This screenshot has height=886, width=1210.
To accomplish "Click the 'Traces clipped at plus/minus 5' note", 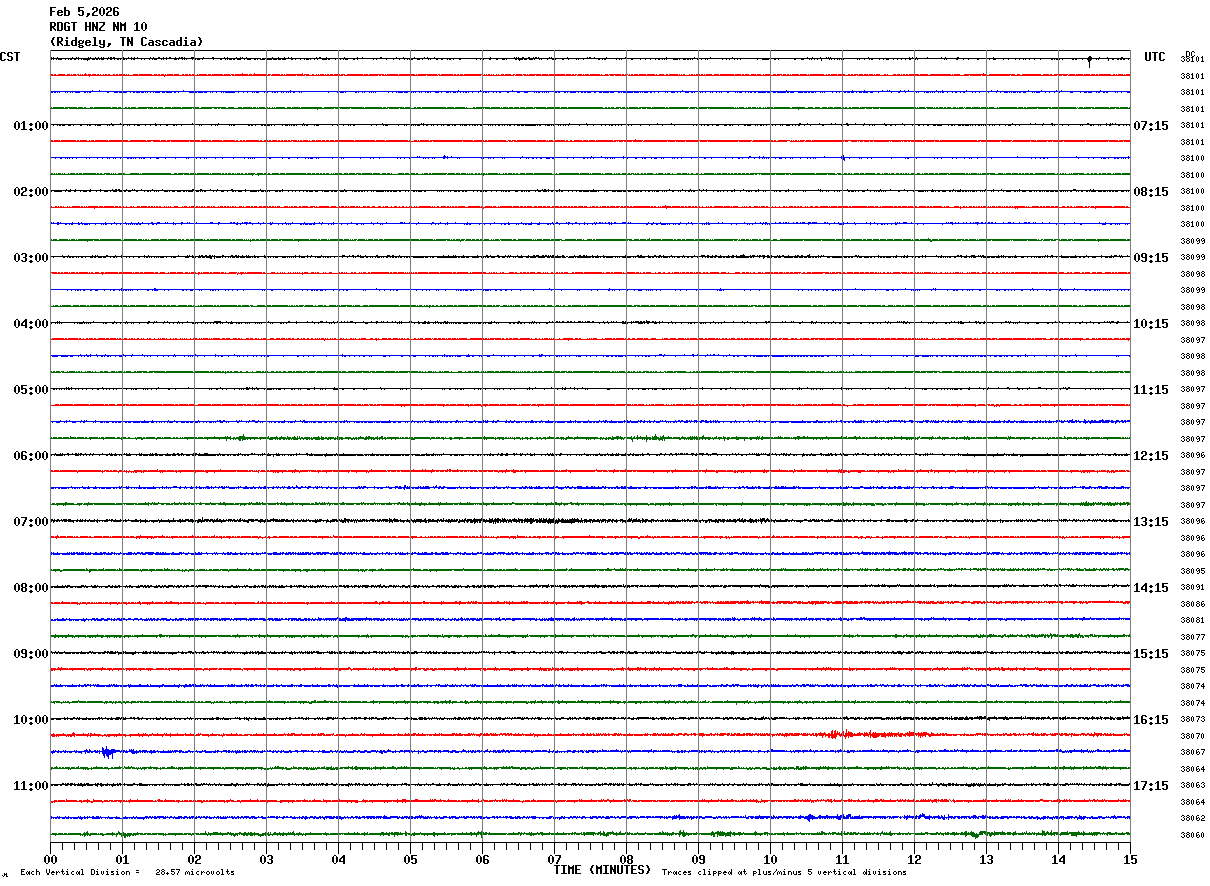I will (784, 873).
